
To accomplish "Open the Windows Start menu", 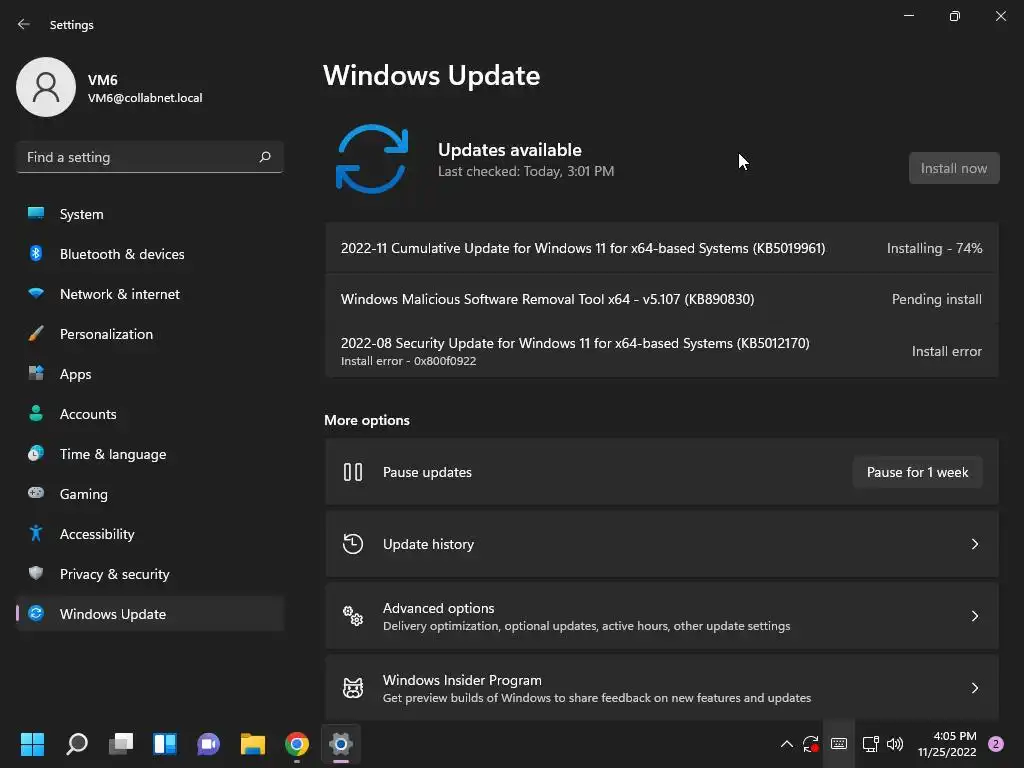I will point(32,744).
